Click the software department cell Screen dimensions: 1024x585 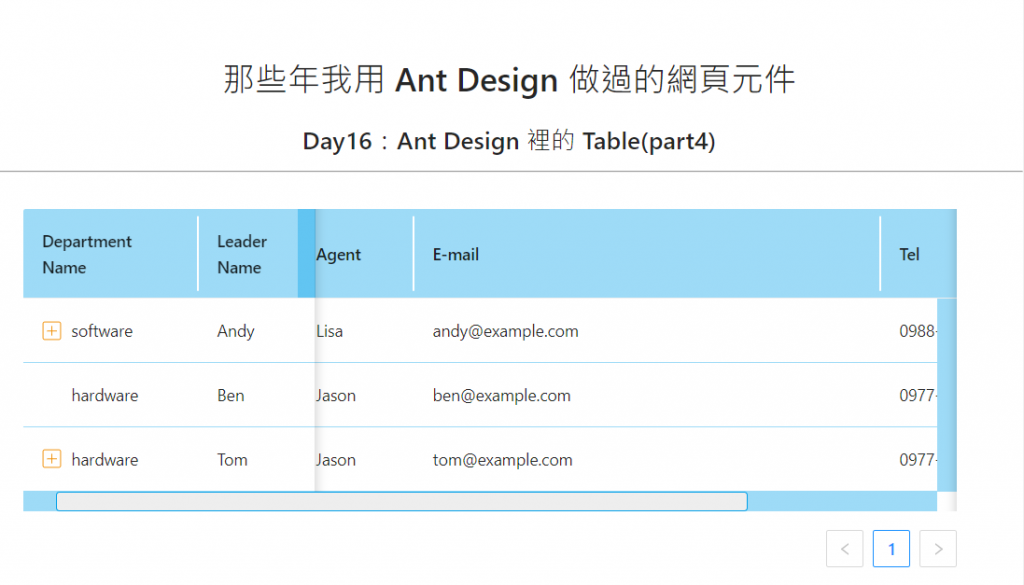(x=110, y=331)
